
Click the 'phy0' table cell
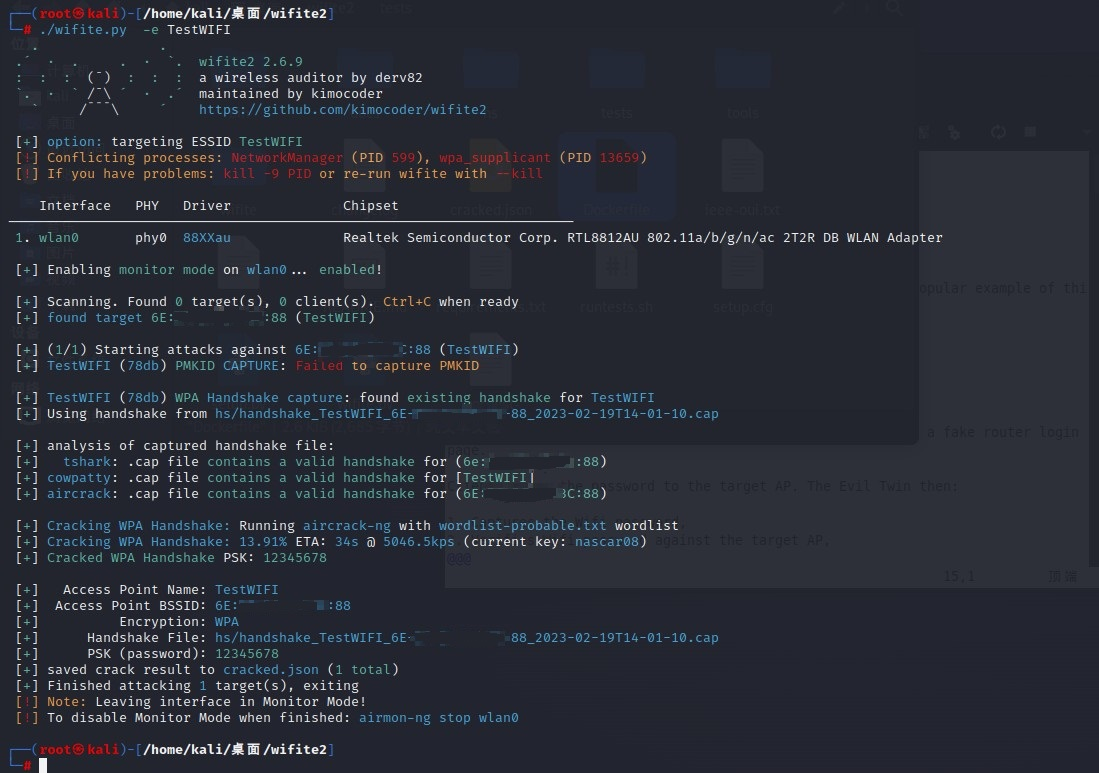coord(151,238)
